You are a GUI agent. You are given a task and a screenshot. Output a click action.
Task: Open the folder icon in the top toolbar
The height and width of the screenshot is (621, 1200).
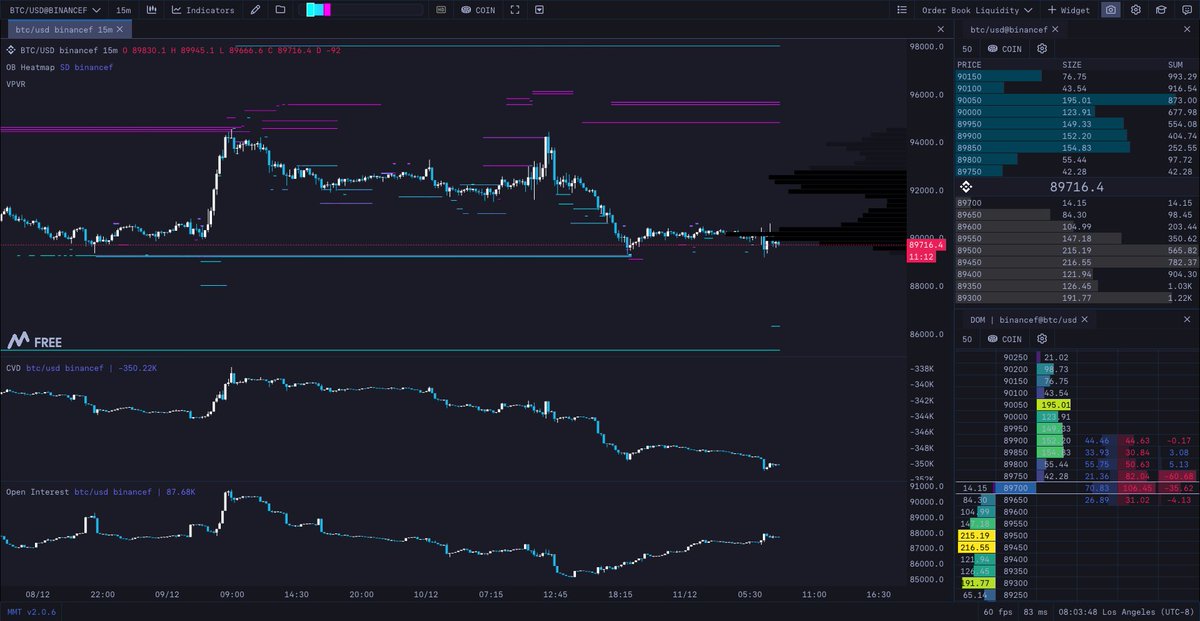pos(280,10)
